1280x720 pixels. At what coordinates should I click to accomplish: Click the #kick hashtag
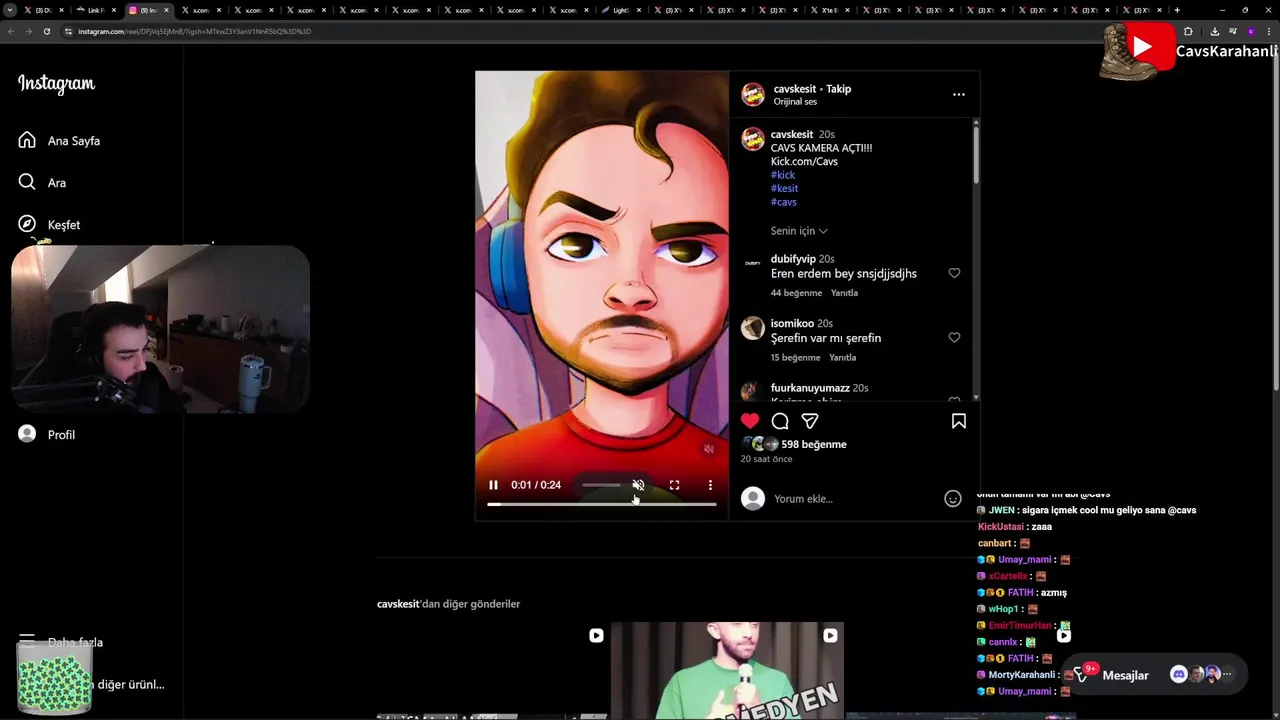783,175
